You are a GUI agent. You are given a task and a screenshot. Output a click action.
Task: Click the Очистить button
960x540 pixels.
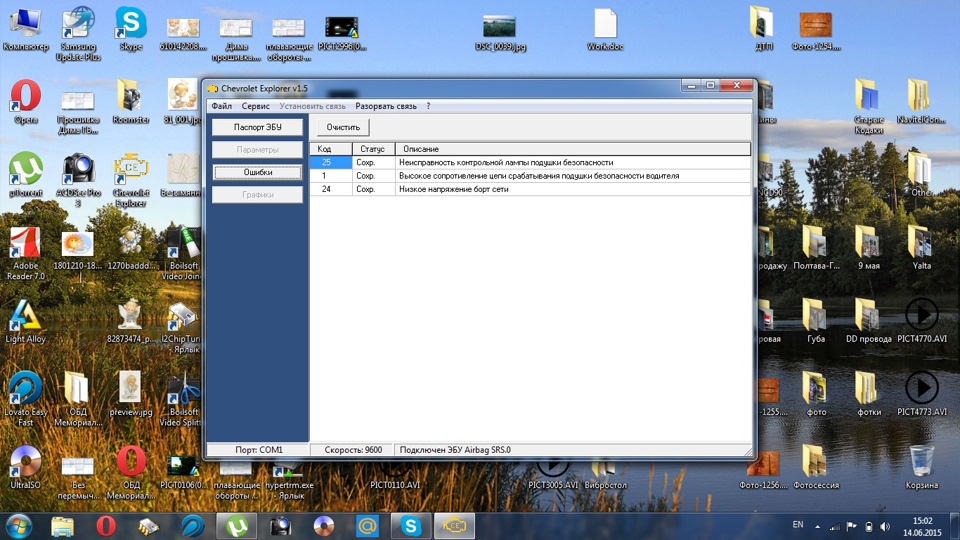click(343, 127)
